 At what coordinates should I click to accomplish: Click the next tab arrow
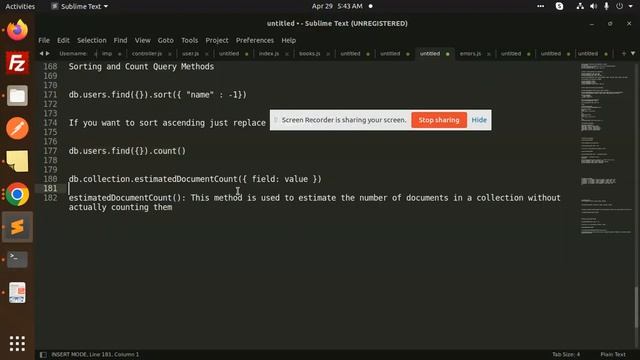[48, 53]
